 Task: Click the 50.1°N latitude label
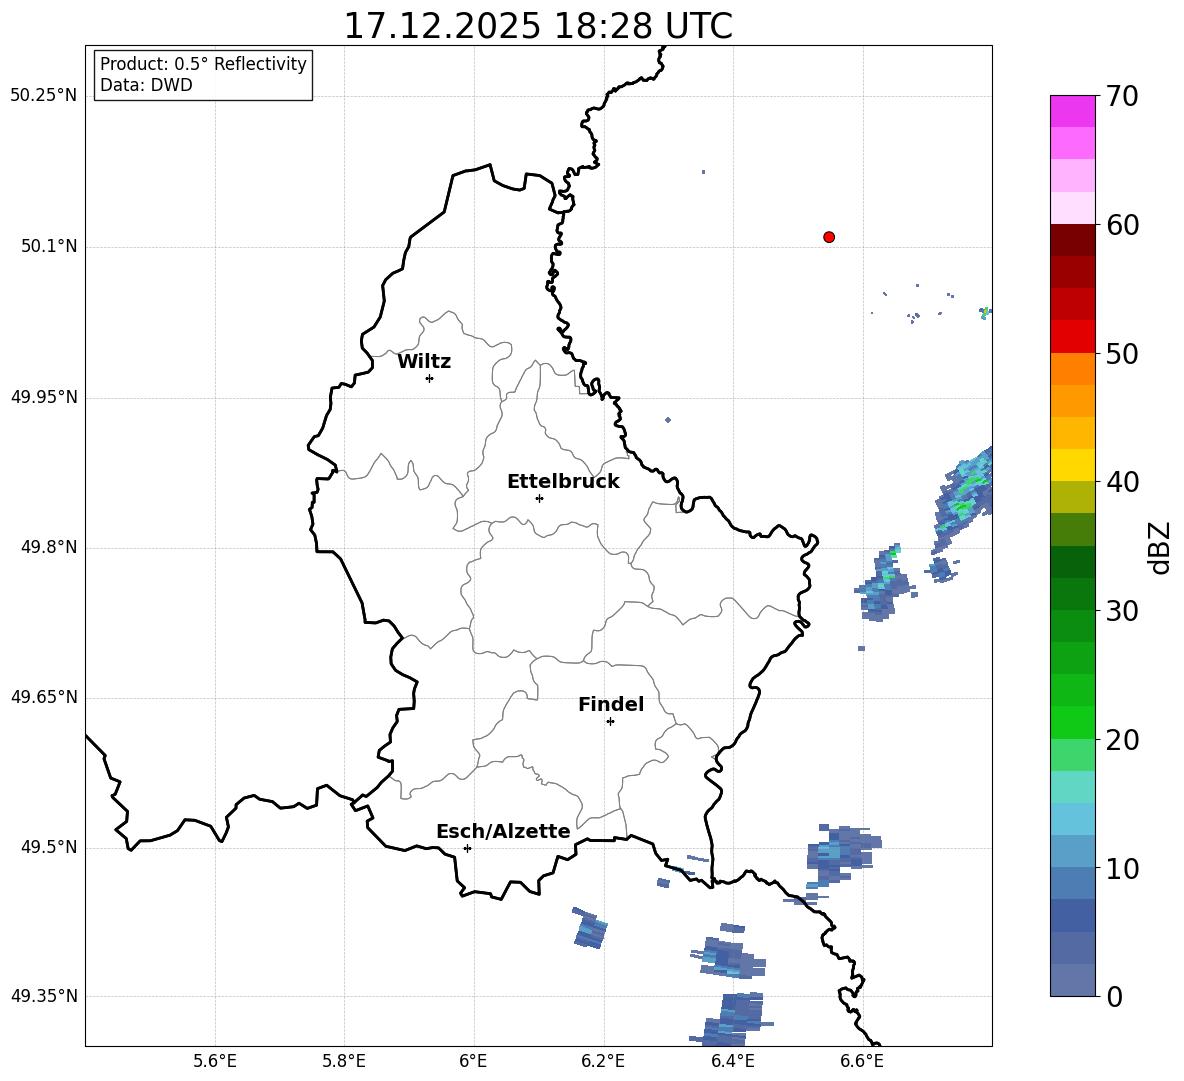[49, 246]
